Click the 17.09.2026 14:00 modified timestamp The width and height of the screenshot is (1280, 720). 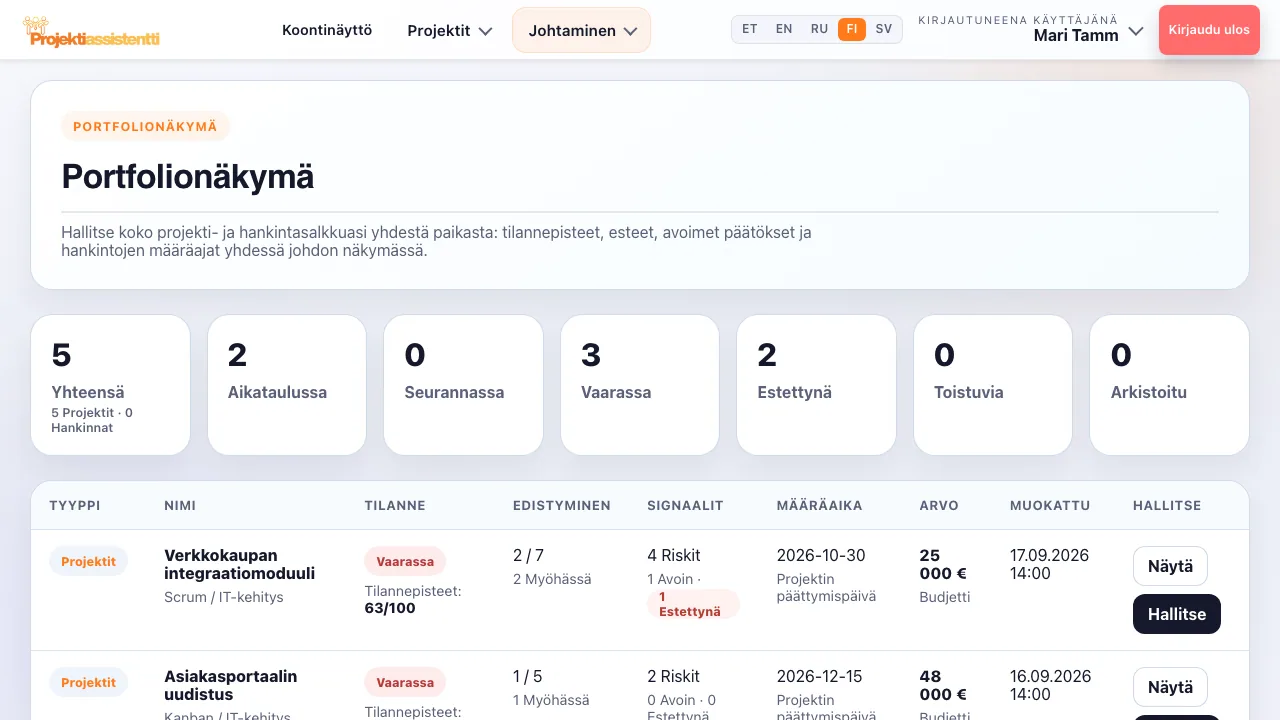pyautogui.click(x=1050, y=564)
